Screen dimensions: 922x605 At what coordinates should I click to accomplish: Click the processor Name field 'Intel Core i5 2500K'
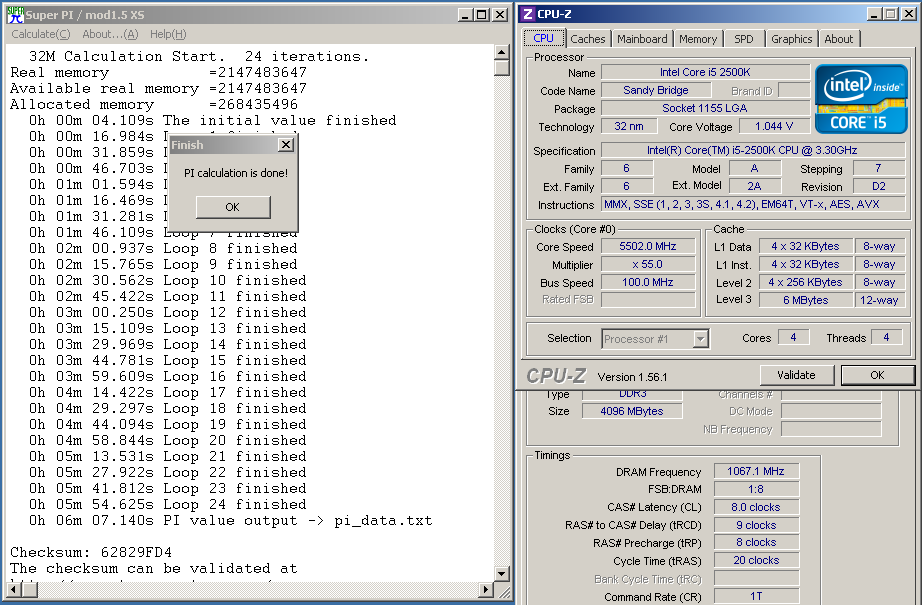pos(706,72)
